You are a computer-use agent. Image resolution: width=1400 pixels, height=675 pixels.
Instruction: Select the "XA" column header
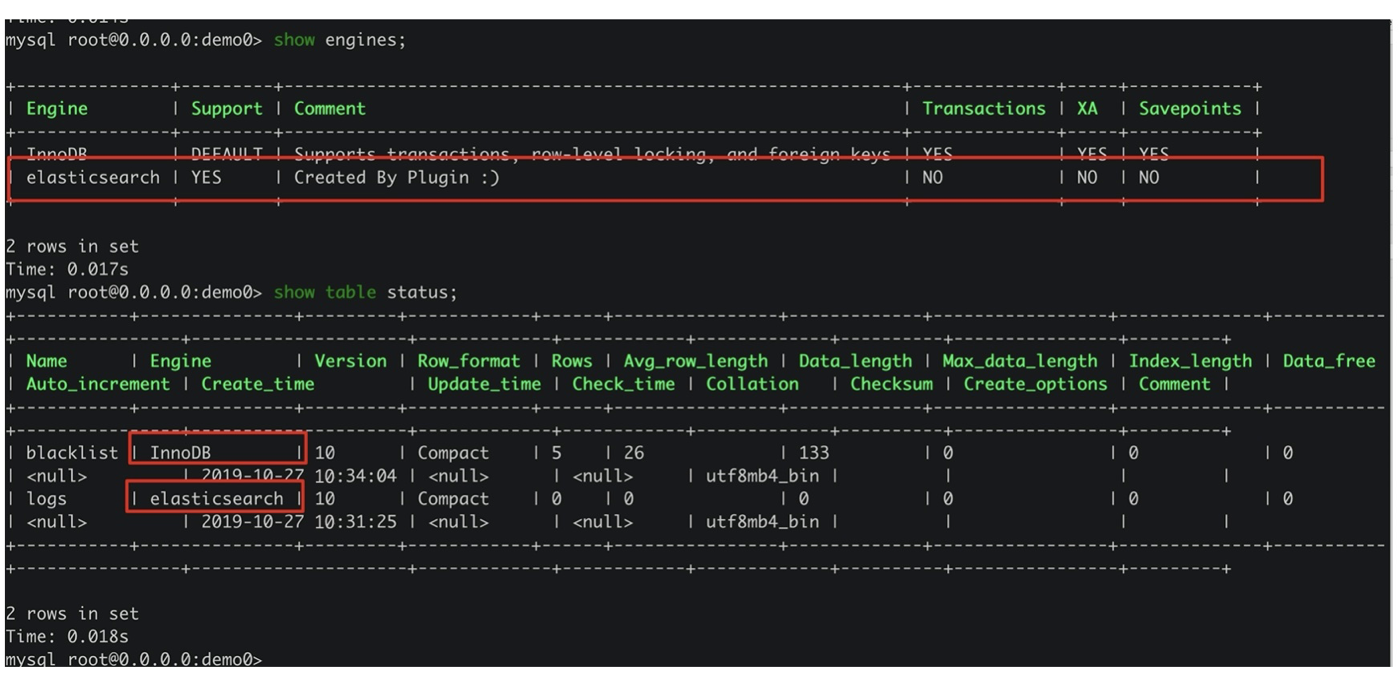(1087, 109)
